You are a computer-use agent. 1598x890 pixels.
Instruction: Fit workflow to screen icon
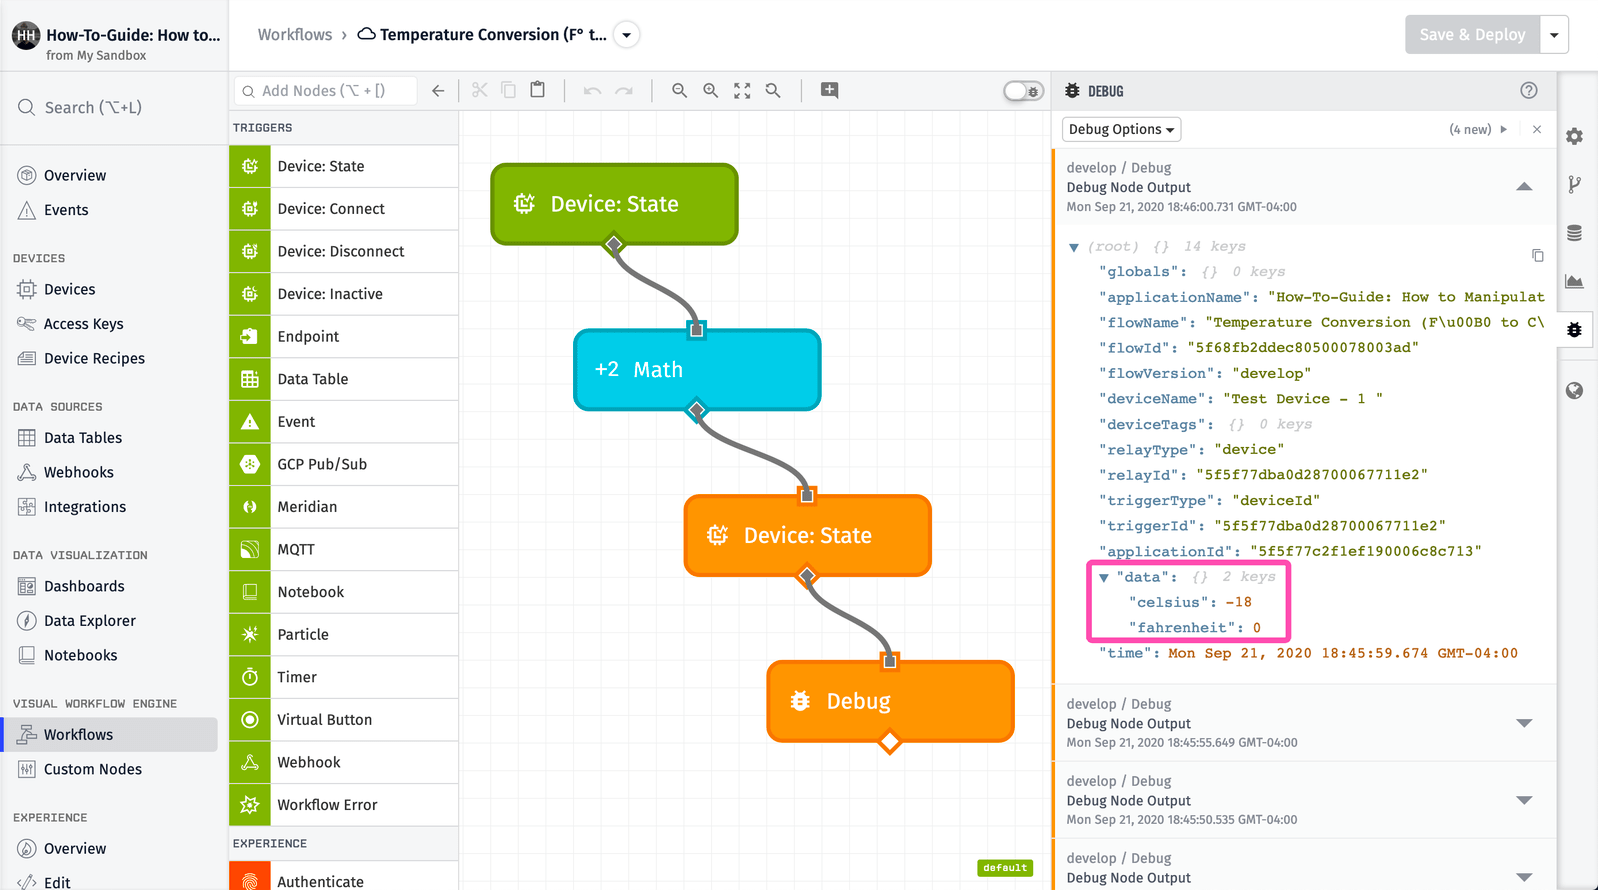(x=742, y=90)
